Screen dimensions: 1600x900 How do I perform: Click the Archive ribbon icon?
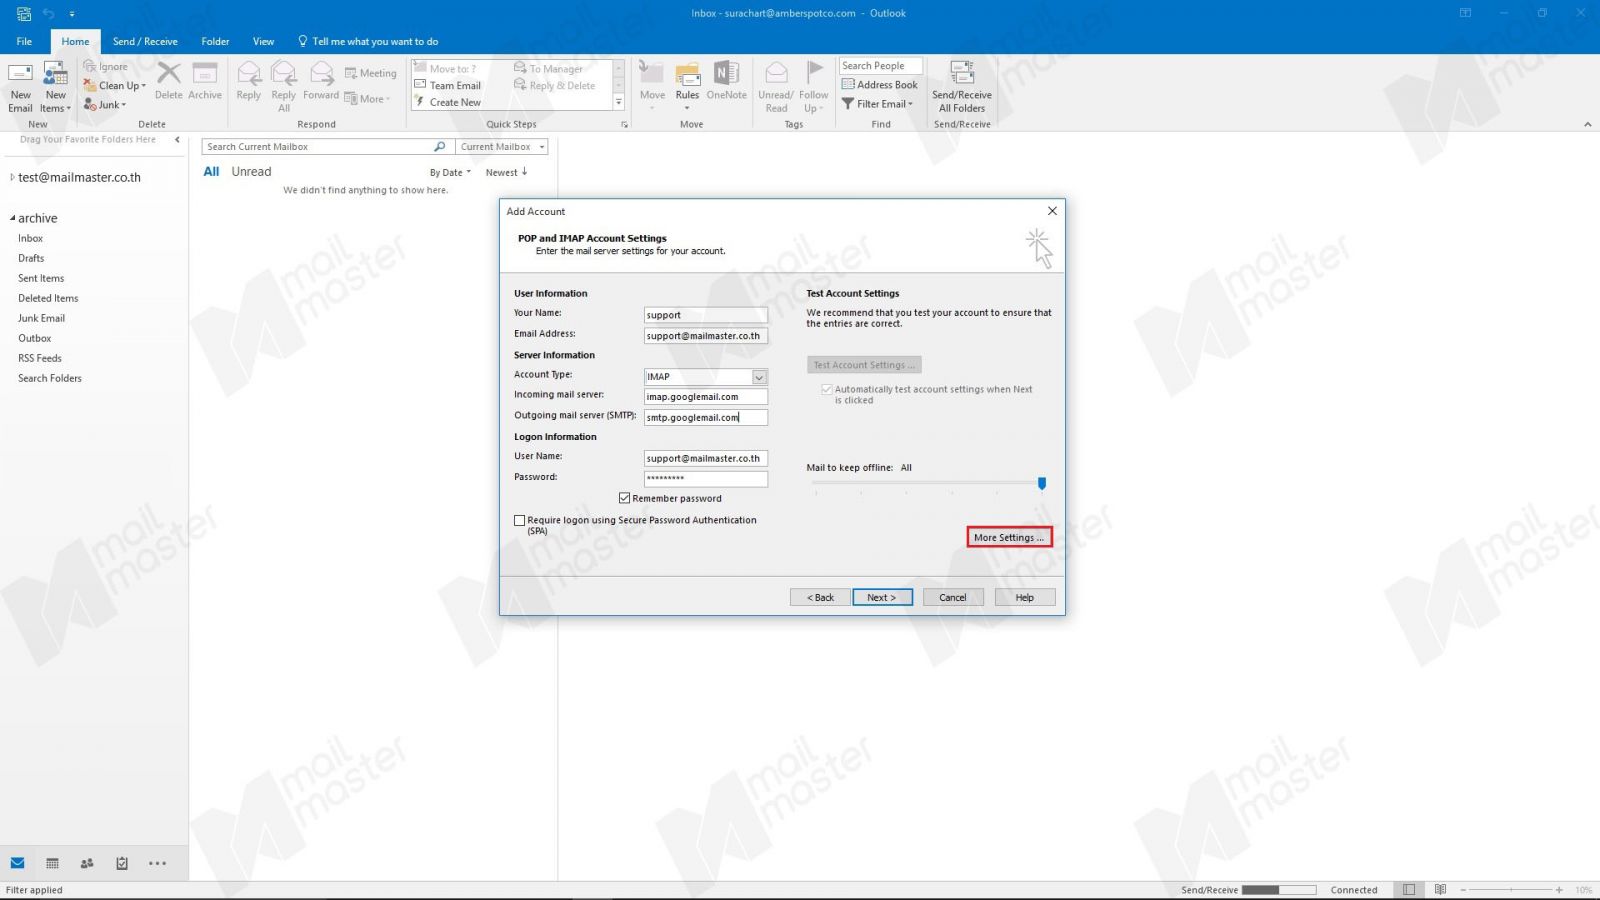click(205, 82)
